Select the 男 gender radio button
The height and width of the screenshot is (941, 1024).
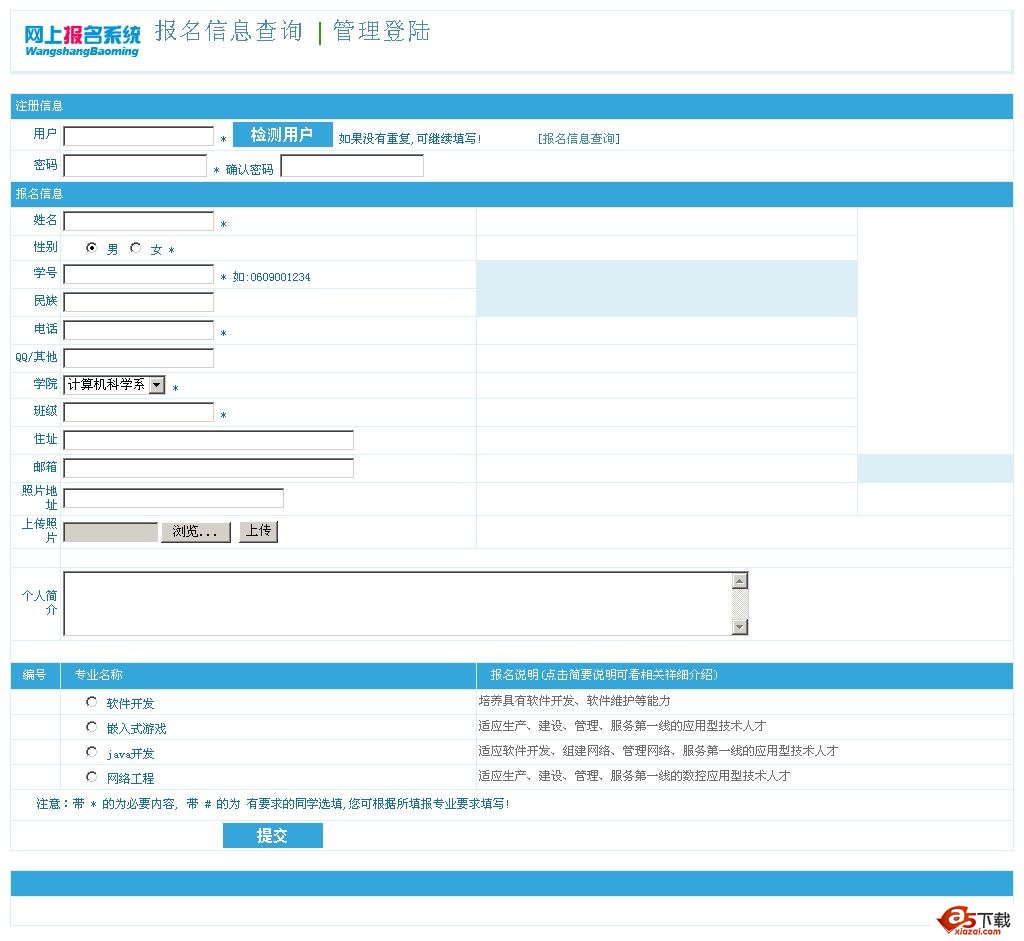click(91, 248)
